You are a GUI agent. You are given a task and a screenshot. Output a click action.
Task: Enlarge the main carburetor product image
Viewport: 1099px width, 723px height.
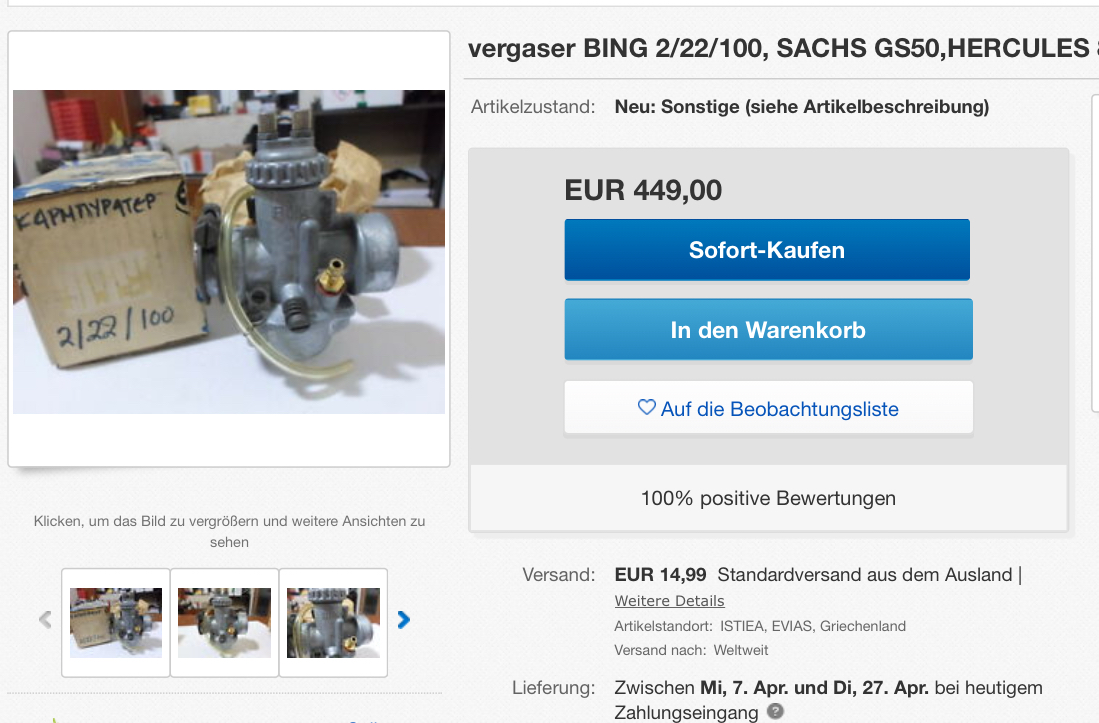228,252
